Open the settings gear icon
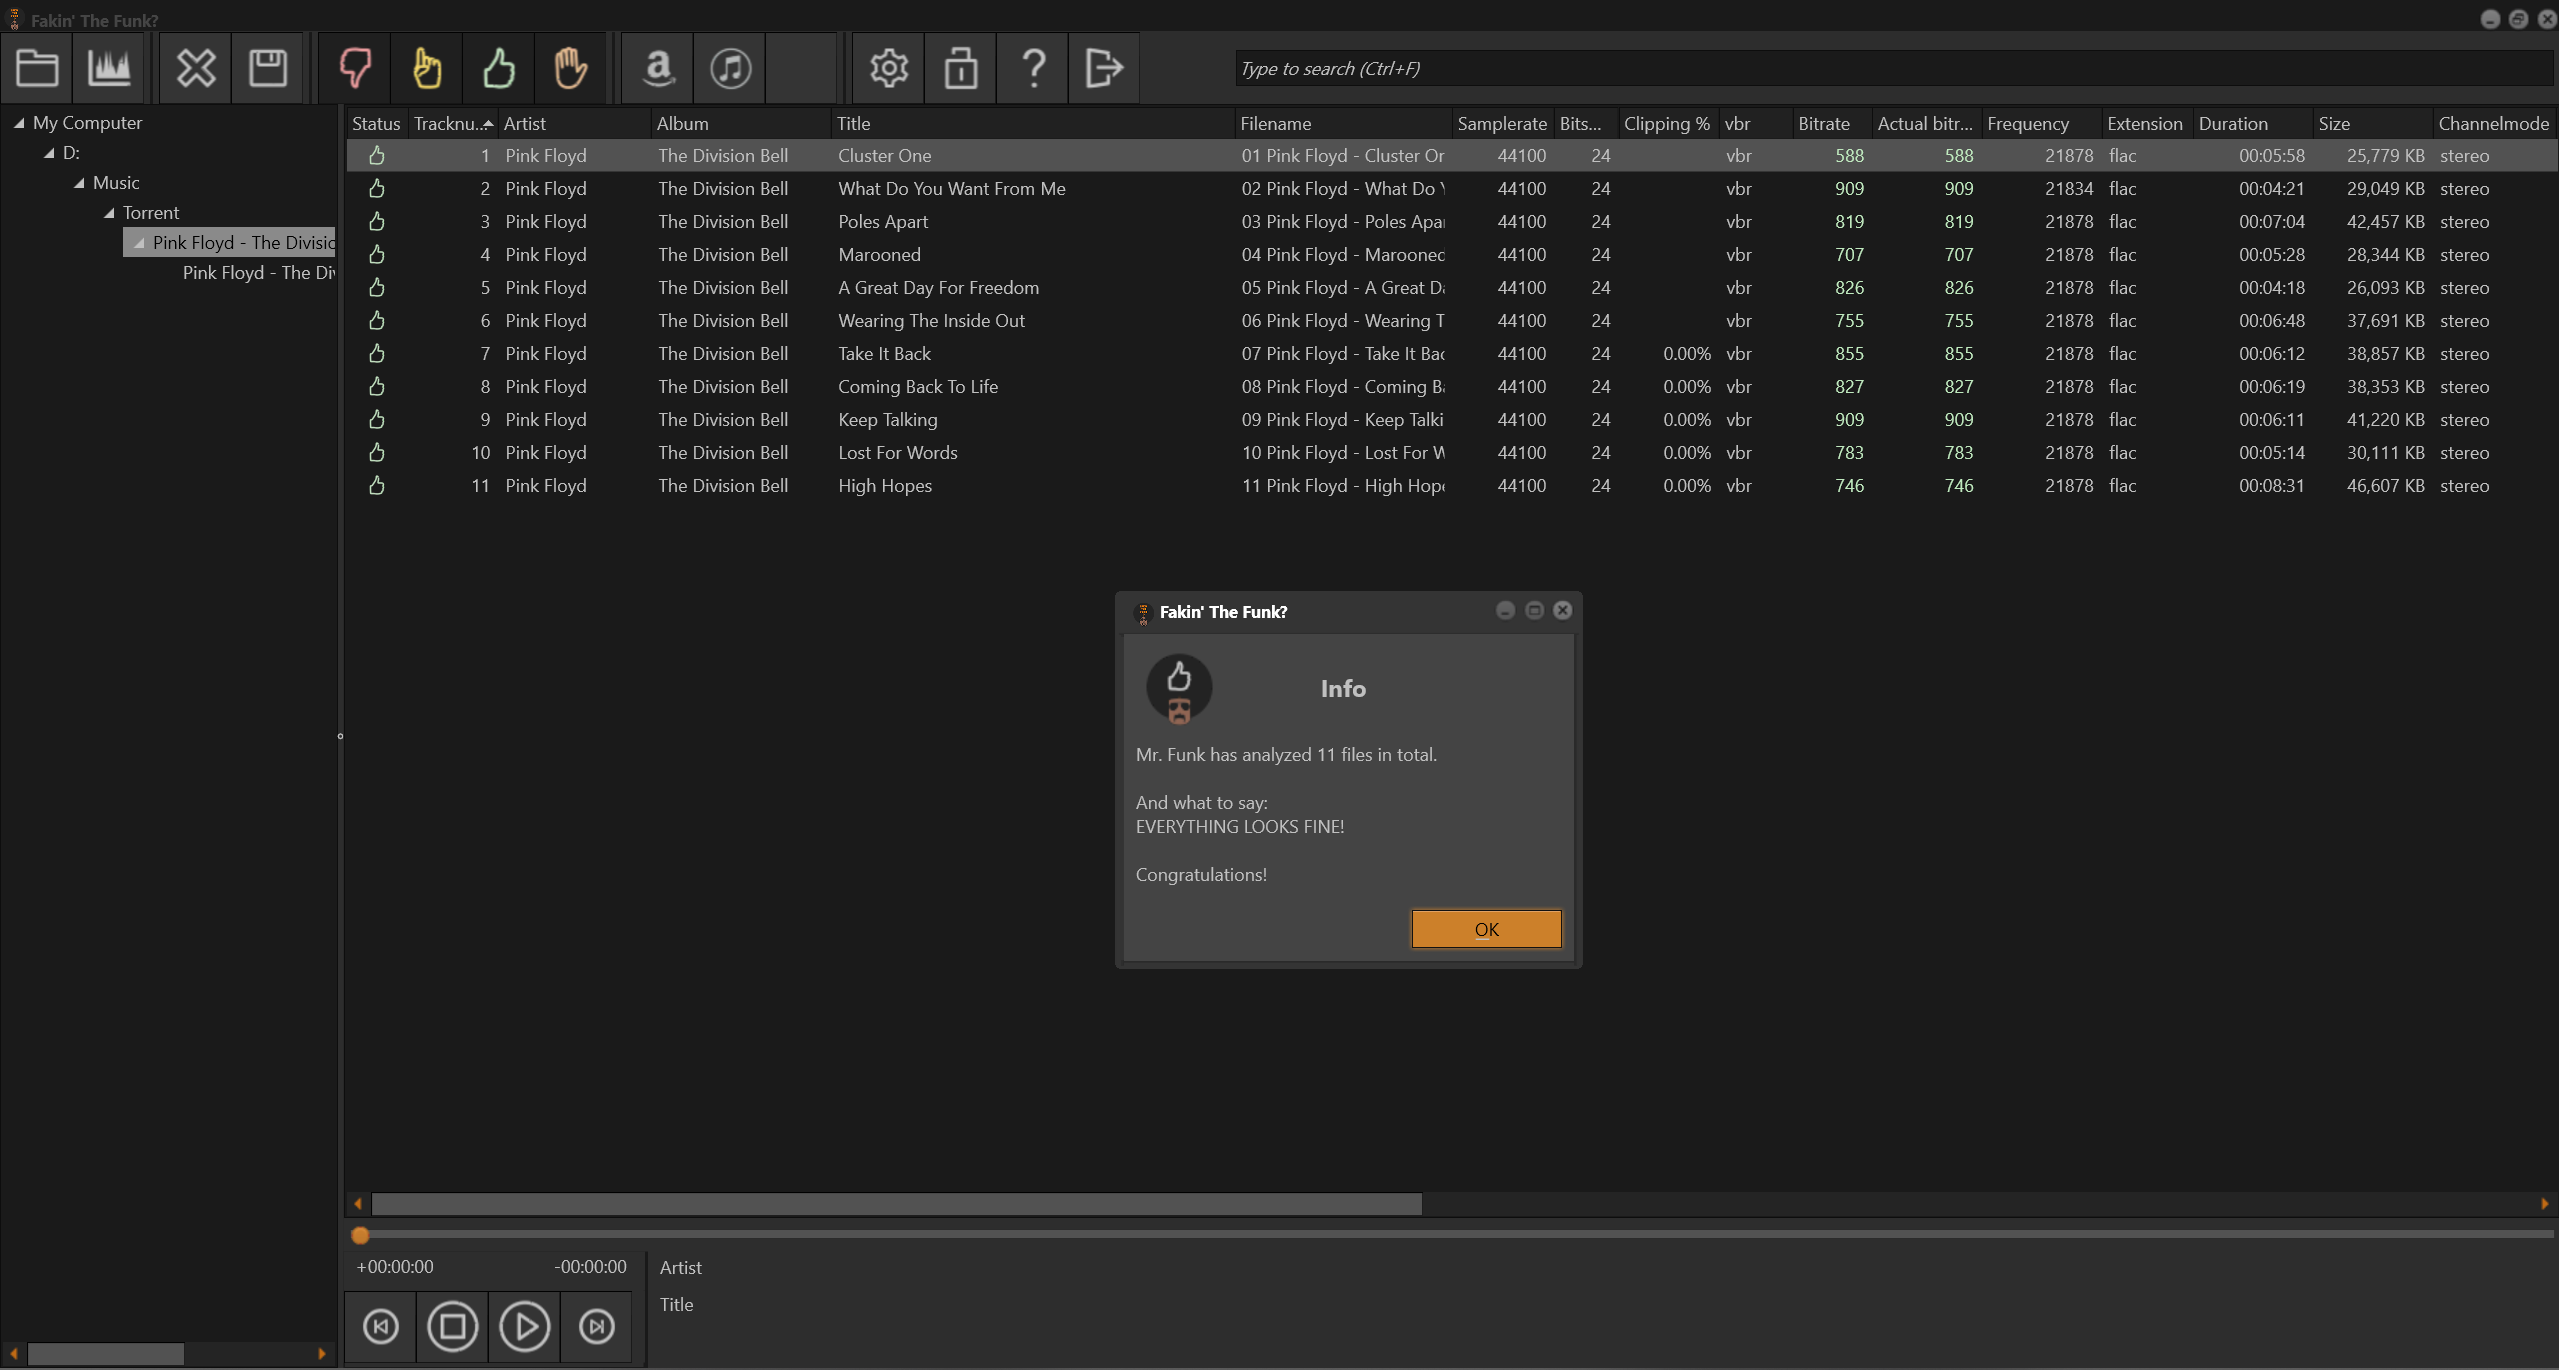Image resolution: width=2559 pixels, height=1370 pixels. pos(888,68)
